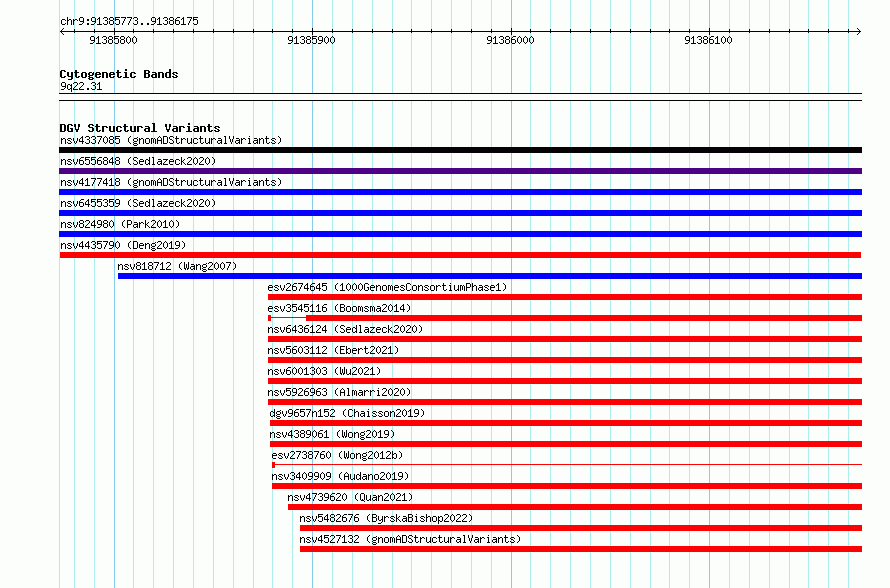Viewport: 890px width, 588px height.
Task: Select nsv4389061 (Wong2019) label
Action: pos(332,434)
